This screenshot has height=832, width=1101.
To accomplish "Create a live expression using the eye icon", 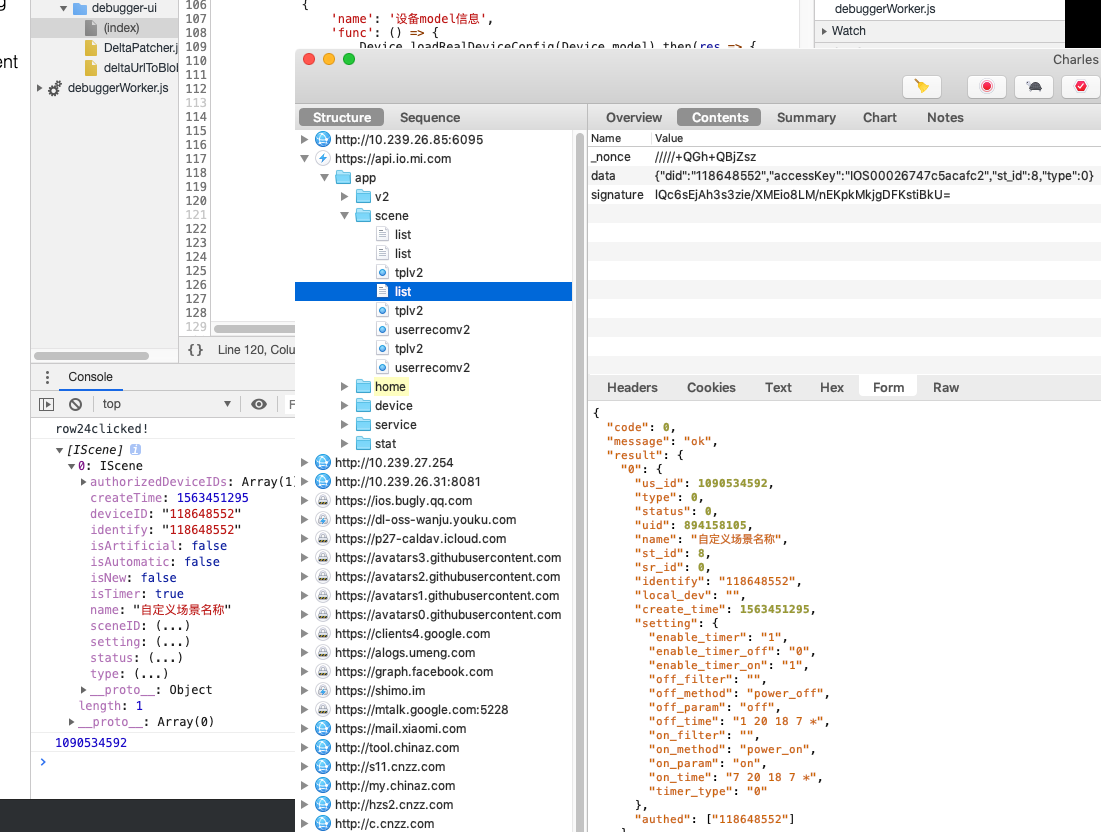I will click(259, 404).
